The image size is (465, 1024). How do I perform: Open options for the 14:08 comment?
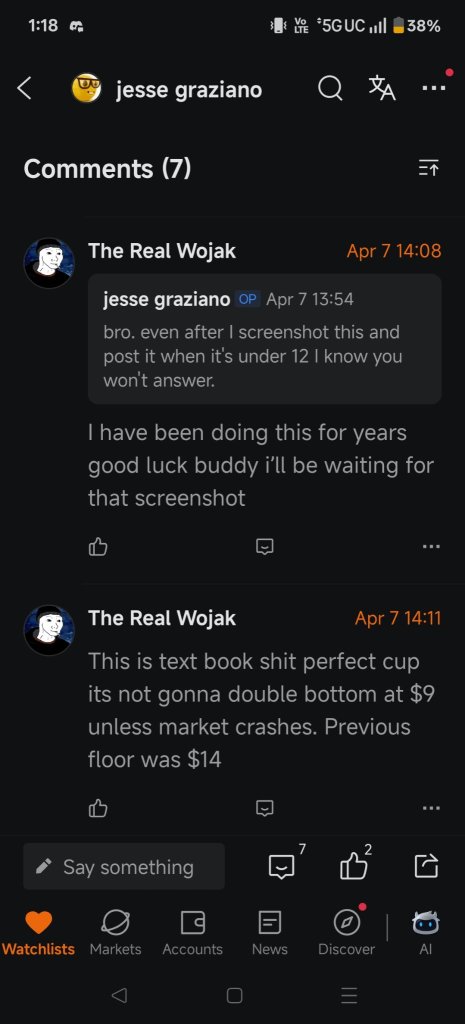(x=431, y=547)
